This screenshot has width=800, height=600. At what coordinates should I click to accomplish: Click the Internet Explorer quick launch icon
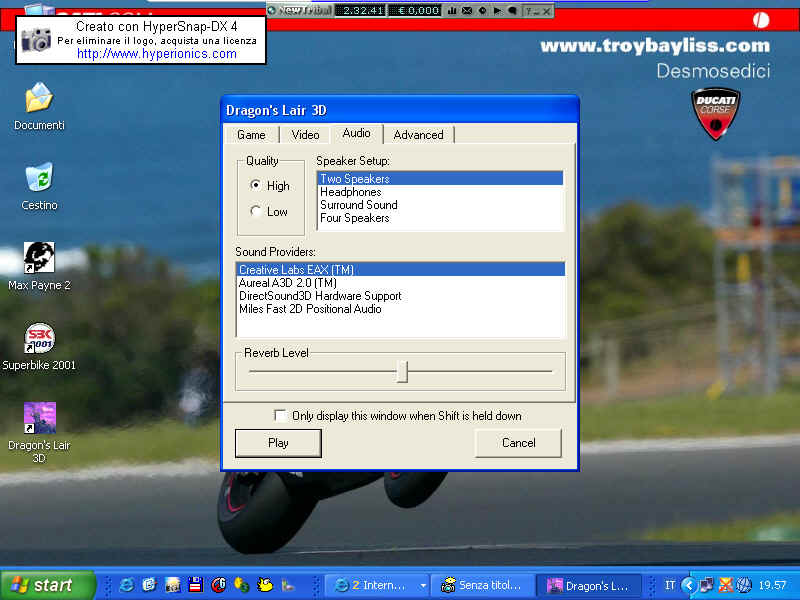(x=127, y=585)
